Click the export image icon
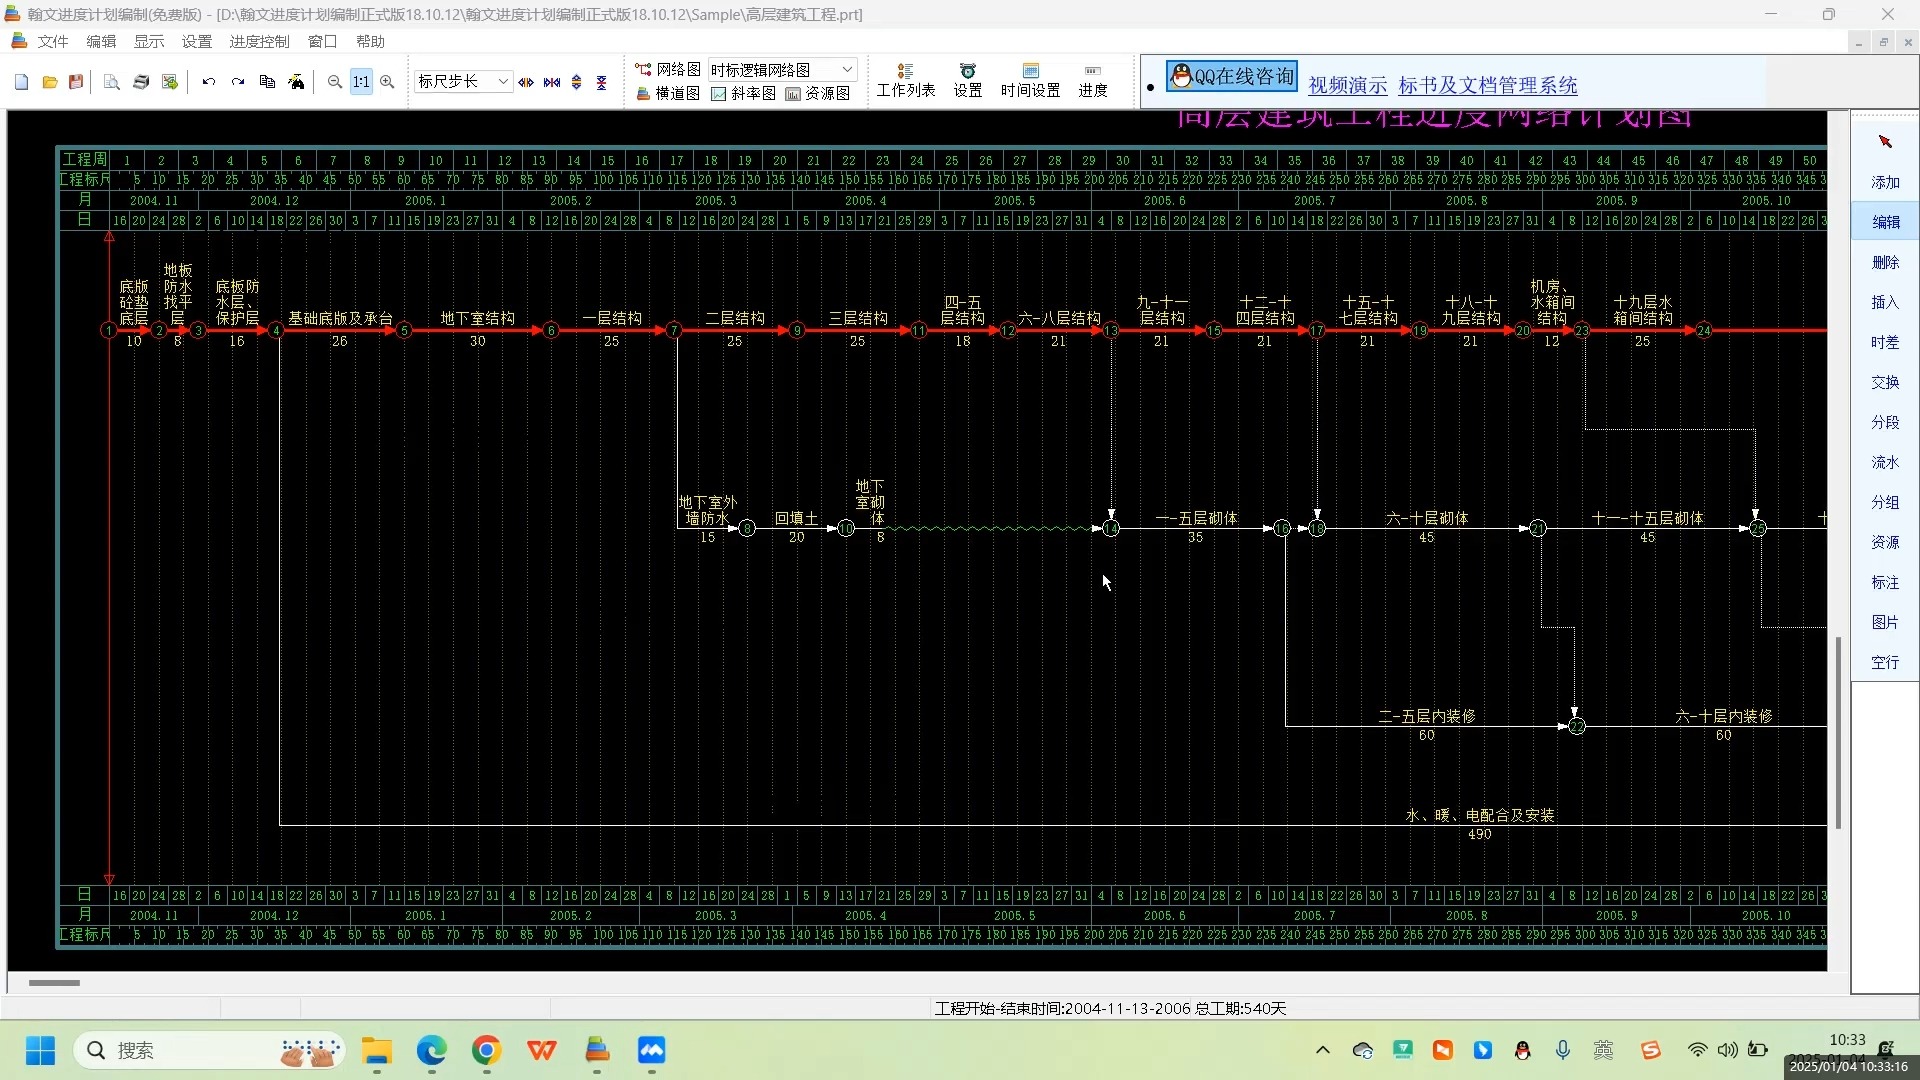 click(170, 82)
